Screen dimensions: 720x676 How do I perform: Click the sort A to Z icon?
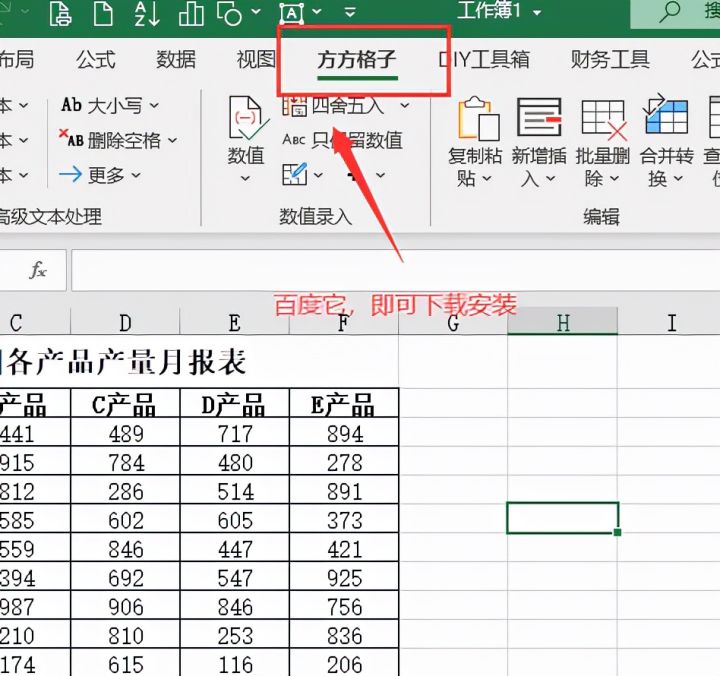tap(147, 13)
